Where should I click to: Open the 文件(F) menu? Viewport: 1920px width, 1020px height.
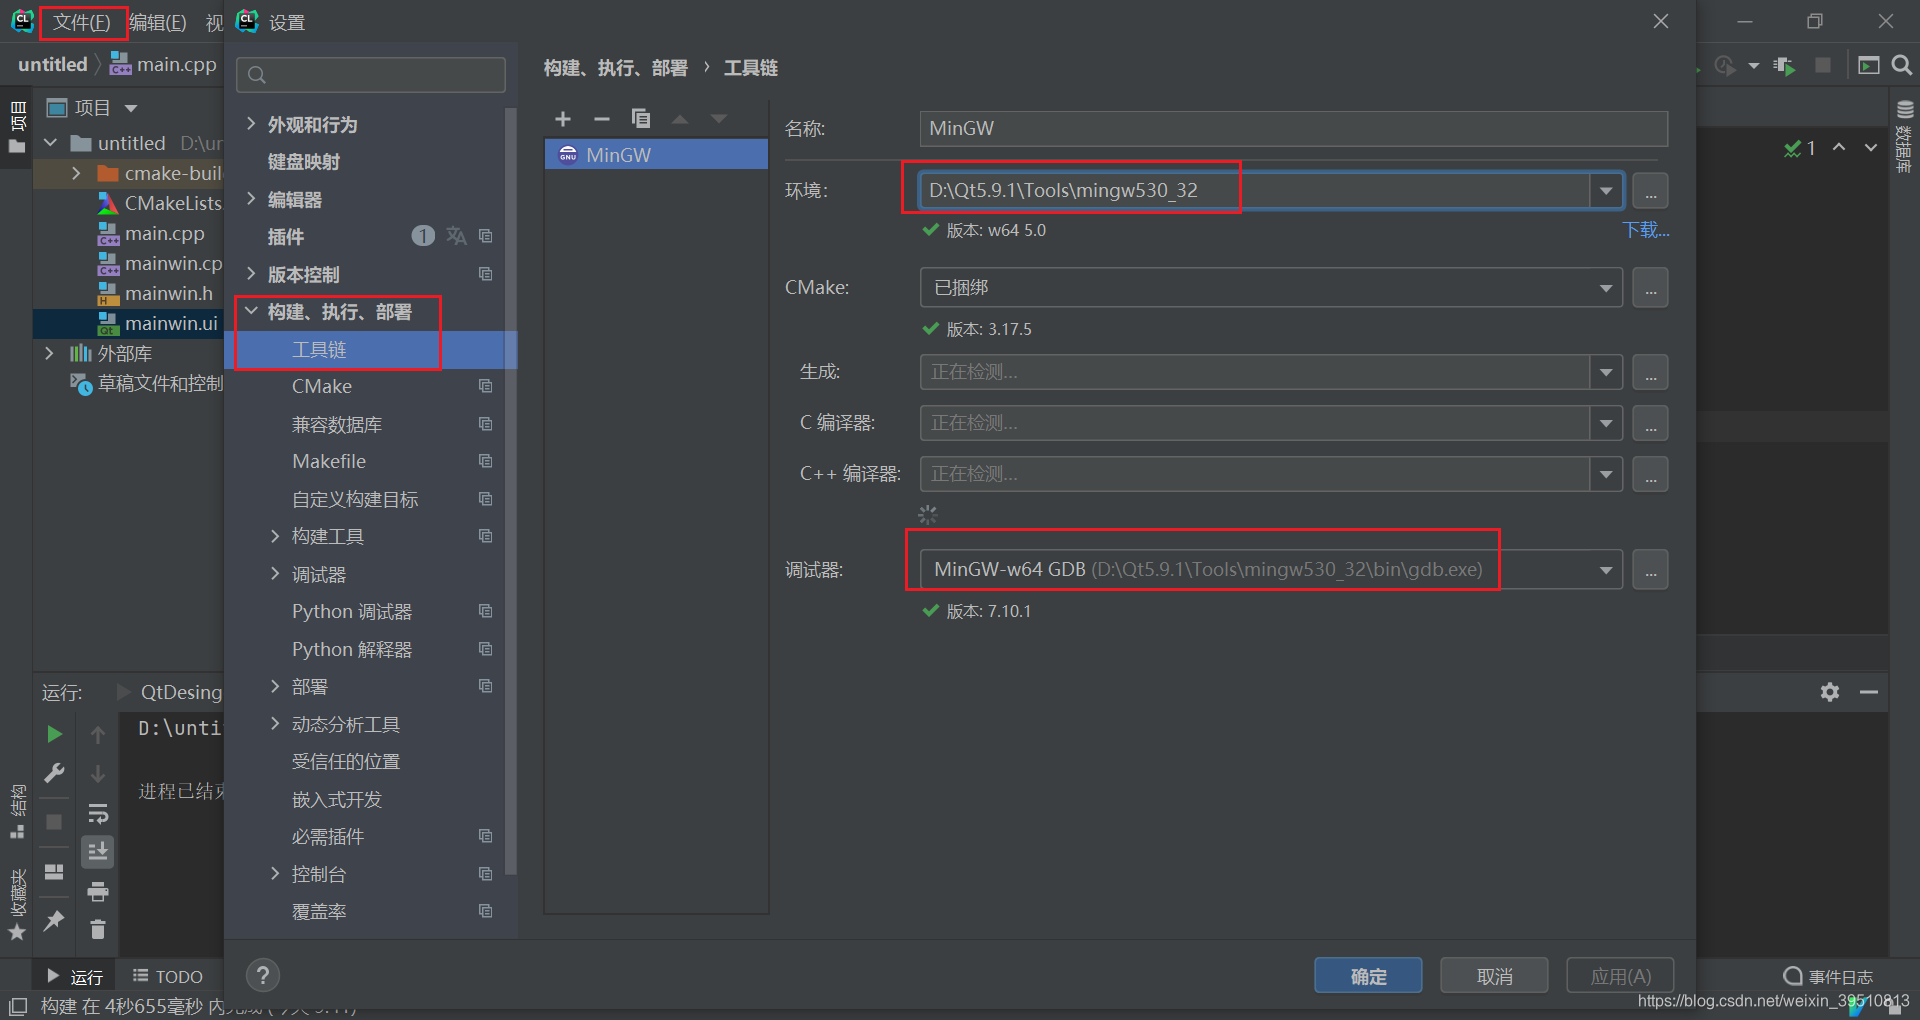[82, 22]
